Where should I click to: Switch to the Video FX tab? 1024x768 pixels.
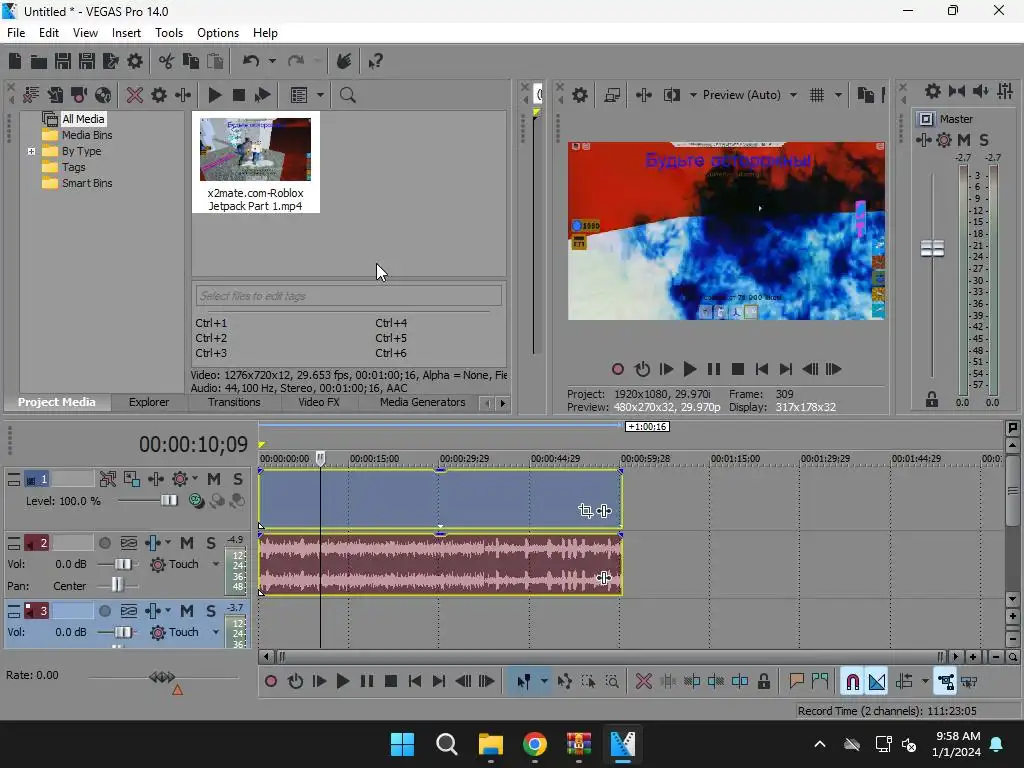[x=319, y=402]
